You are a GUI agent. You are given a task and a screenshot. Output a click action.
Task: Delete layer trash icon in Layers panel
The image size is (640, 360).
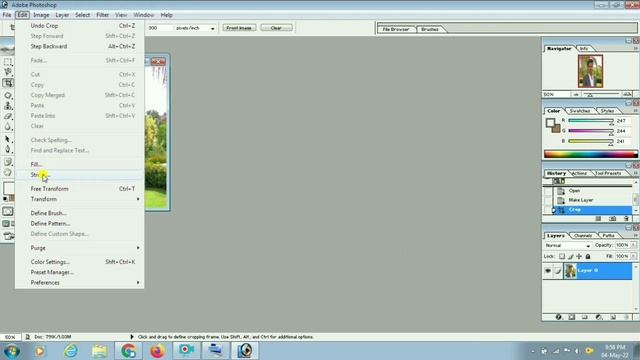coord(627,317)
